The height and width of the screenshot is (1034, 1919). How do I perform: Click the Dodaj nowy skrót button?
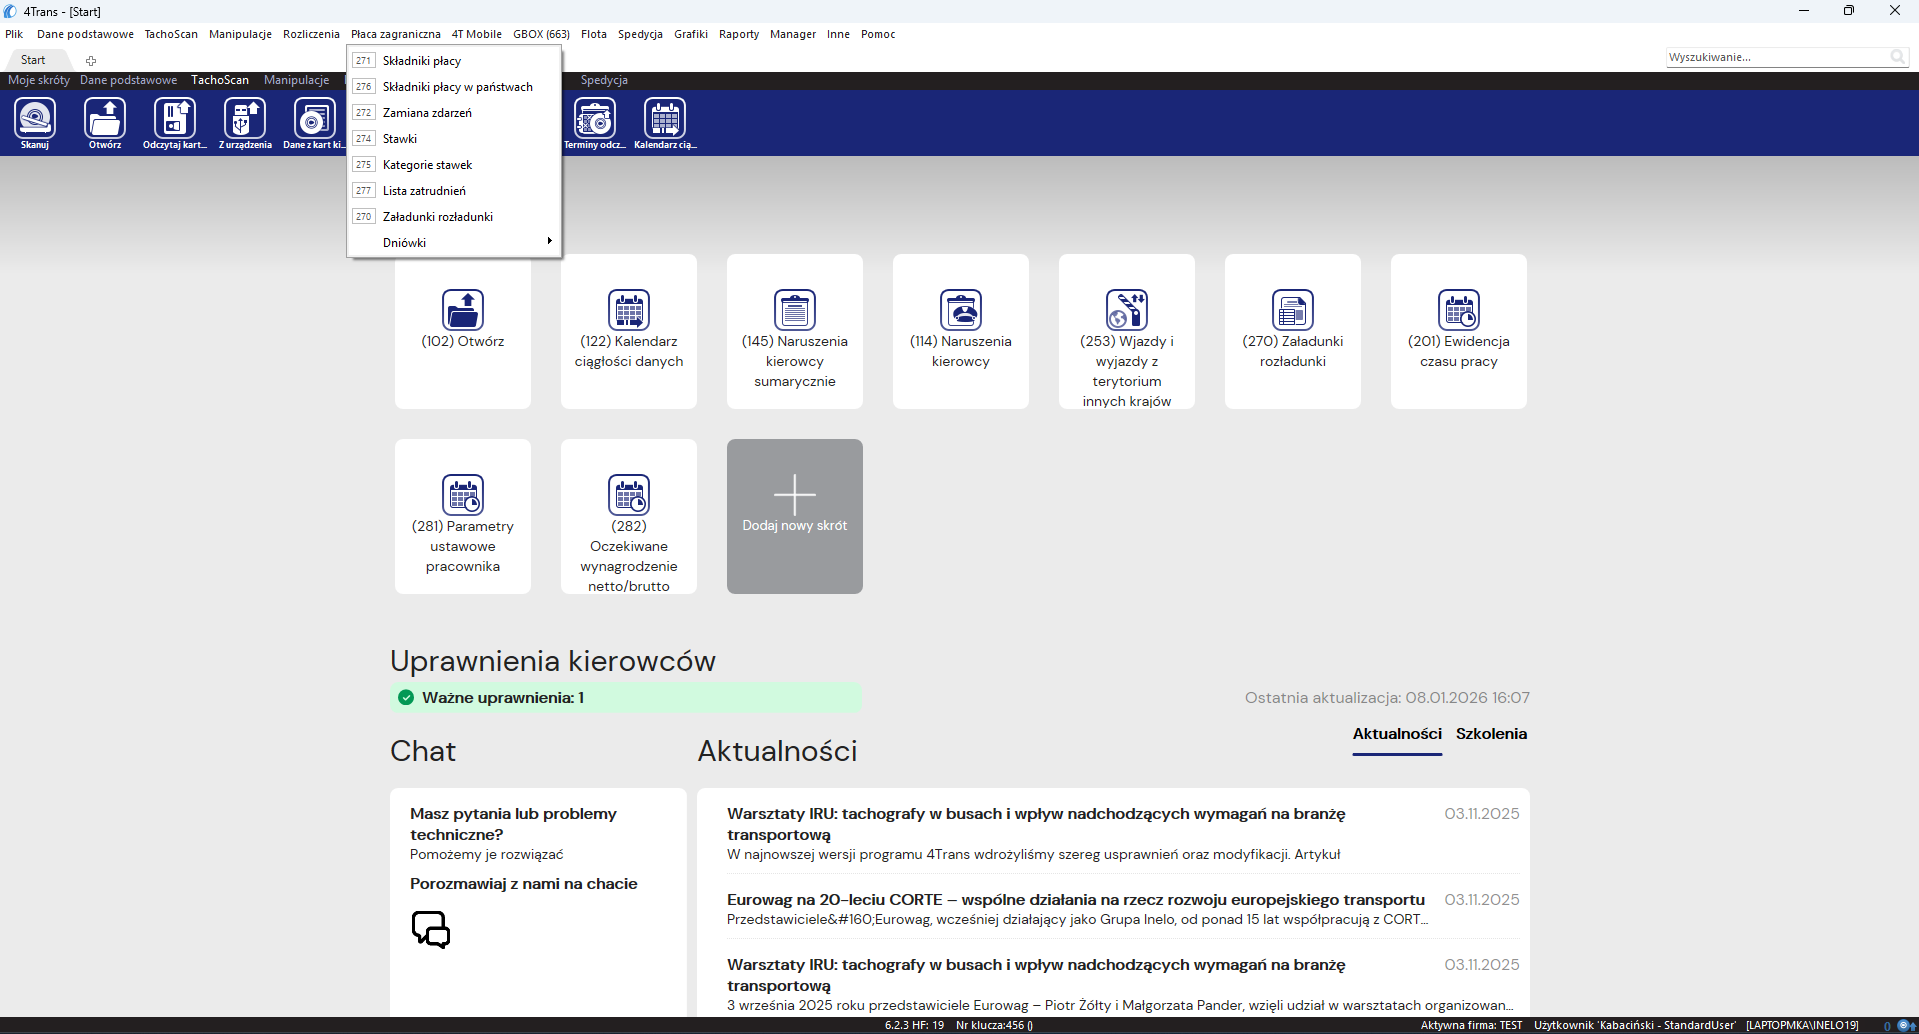point(795,516)
